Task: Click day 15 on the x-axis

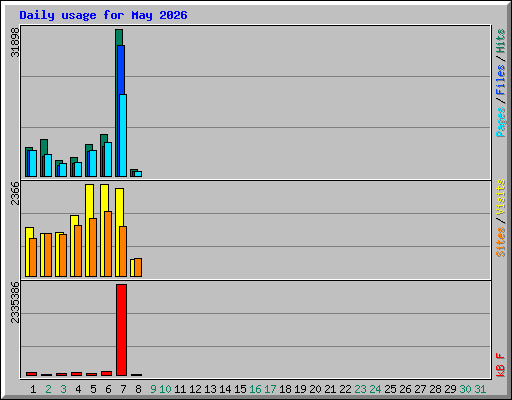Action: coord(240,389)
